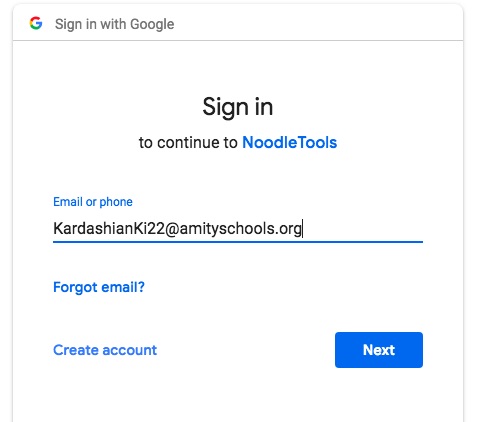Click the word Google in dialog title
Image resolution: width=489 pixels, height=422 pixels.
click(152, 24)
